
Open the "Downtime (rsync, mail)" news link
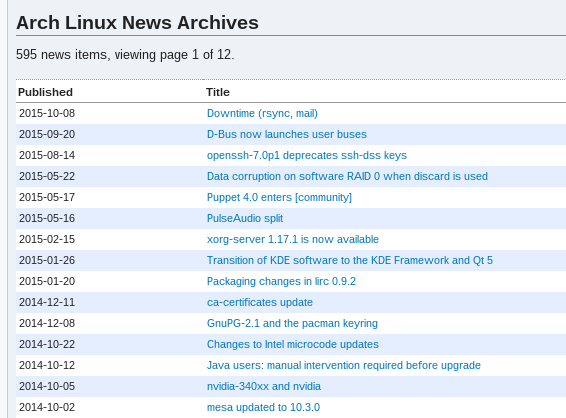(262, 113)
